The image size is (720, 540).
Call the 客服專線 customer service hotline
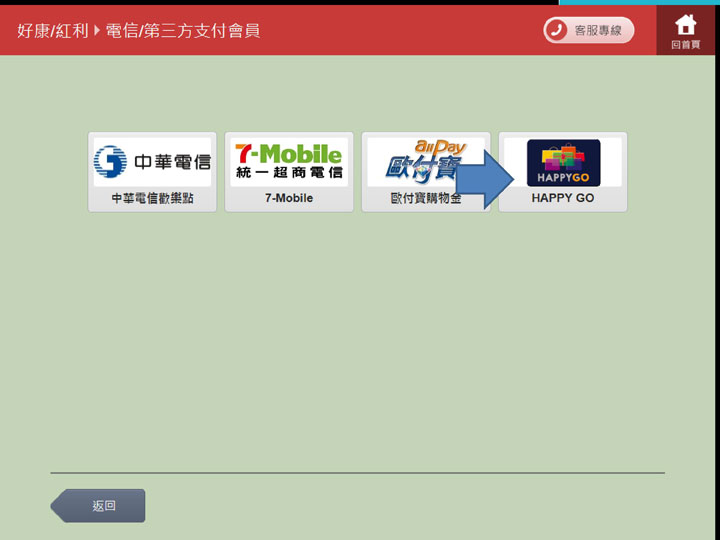589,30
